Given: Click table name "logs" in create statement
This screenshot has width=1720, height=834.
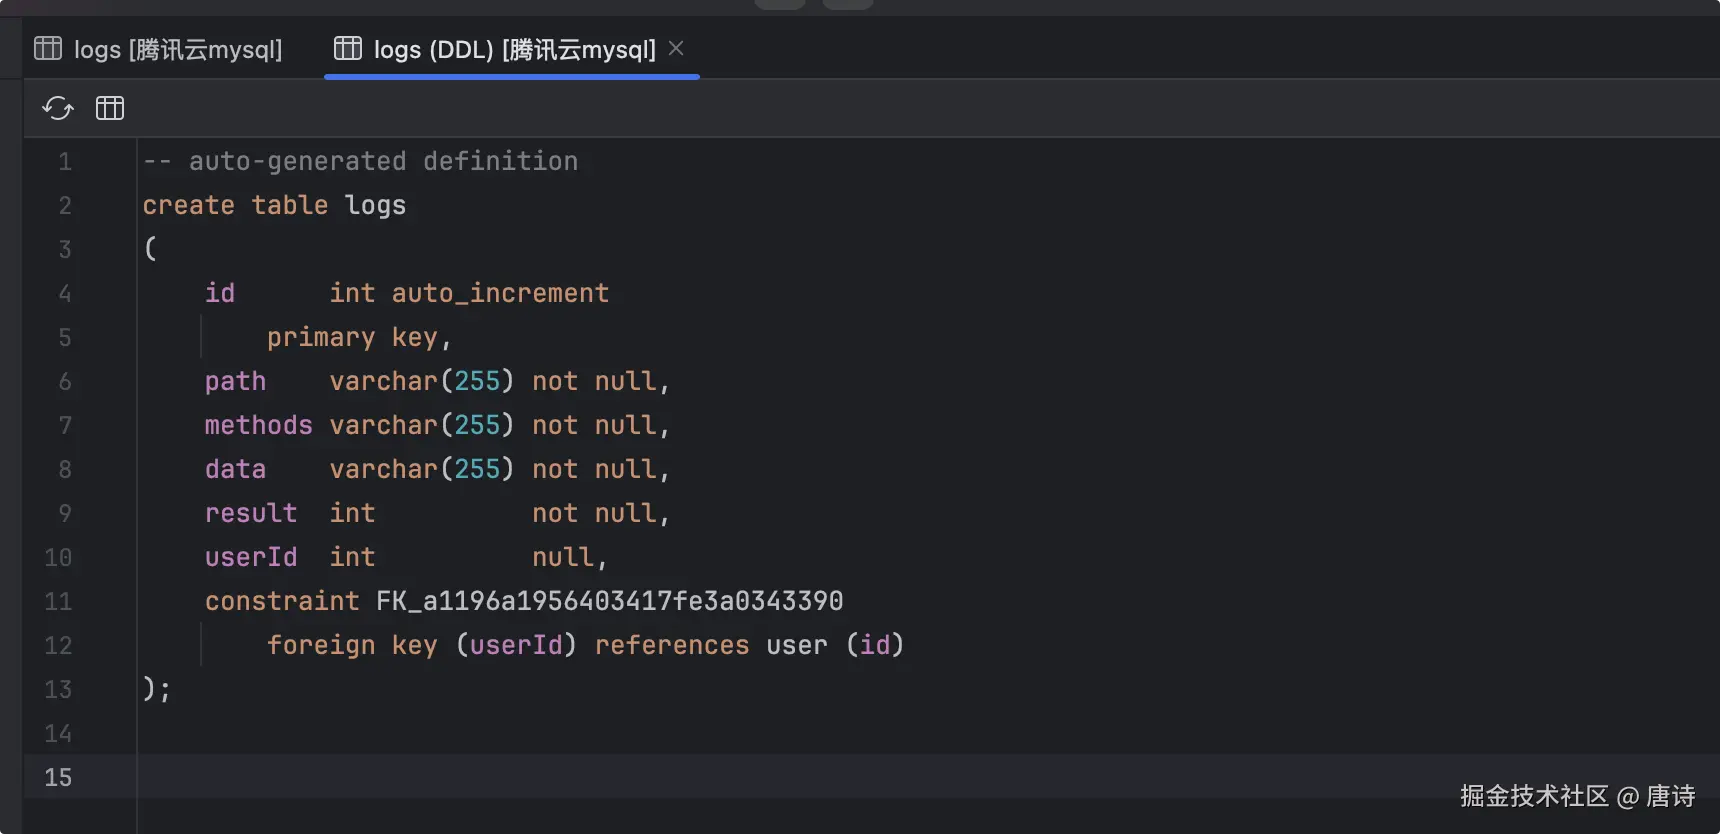Looking at the screenshot, I should click(375, 206).
